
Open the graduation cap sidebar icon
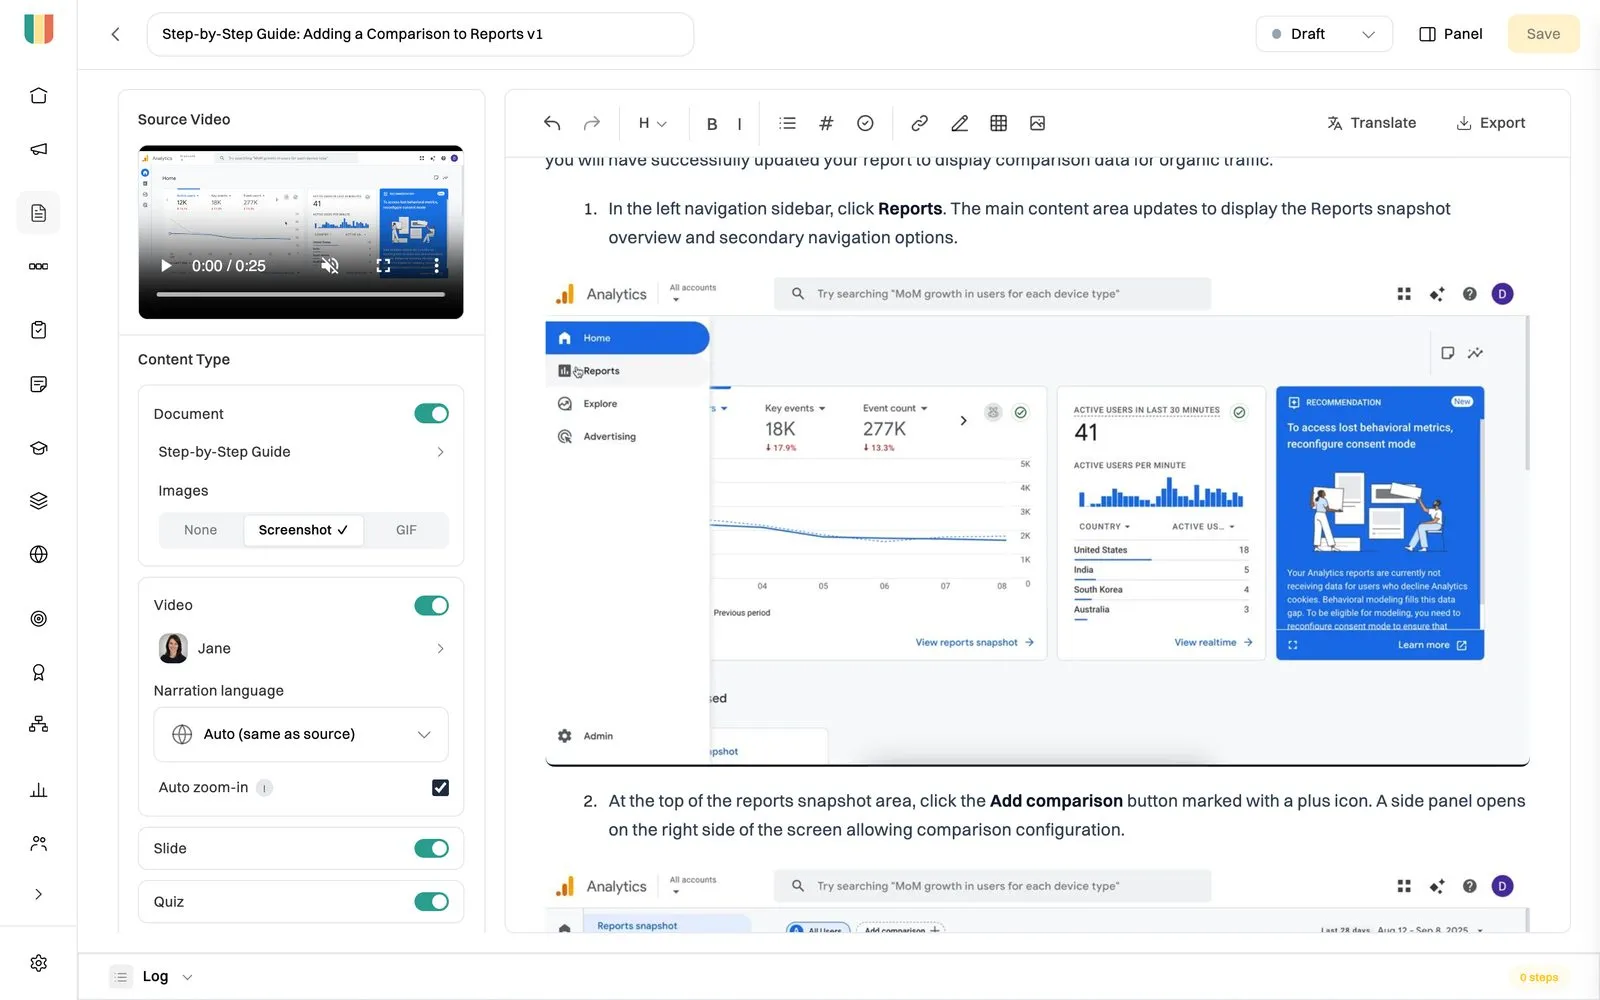pyautogui.click(x=38, y=448)
